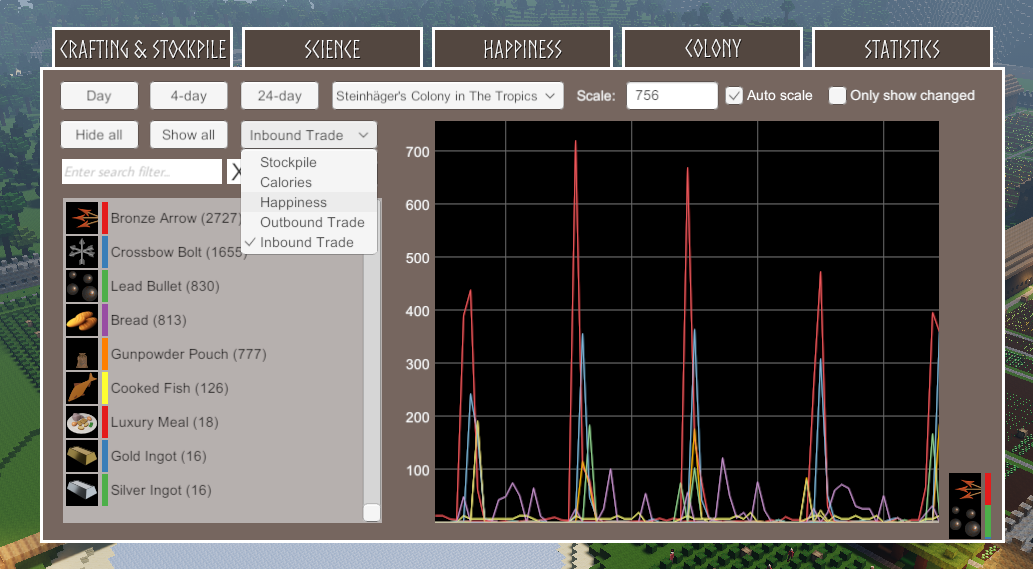Click the Gunpowder Pouch (777) label
This screenshot has width=1033, height=569.
click(188, 354)
